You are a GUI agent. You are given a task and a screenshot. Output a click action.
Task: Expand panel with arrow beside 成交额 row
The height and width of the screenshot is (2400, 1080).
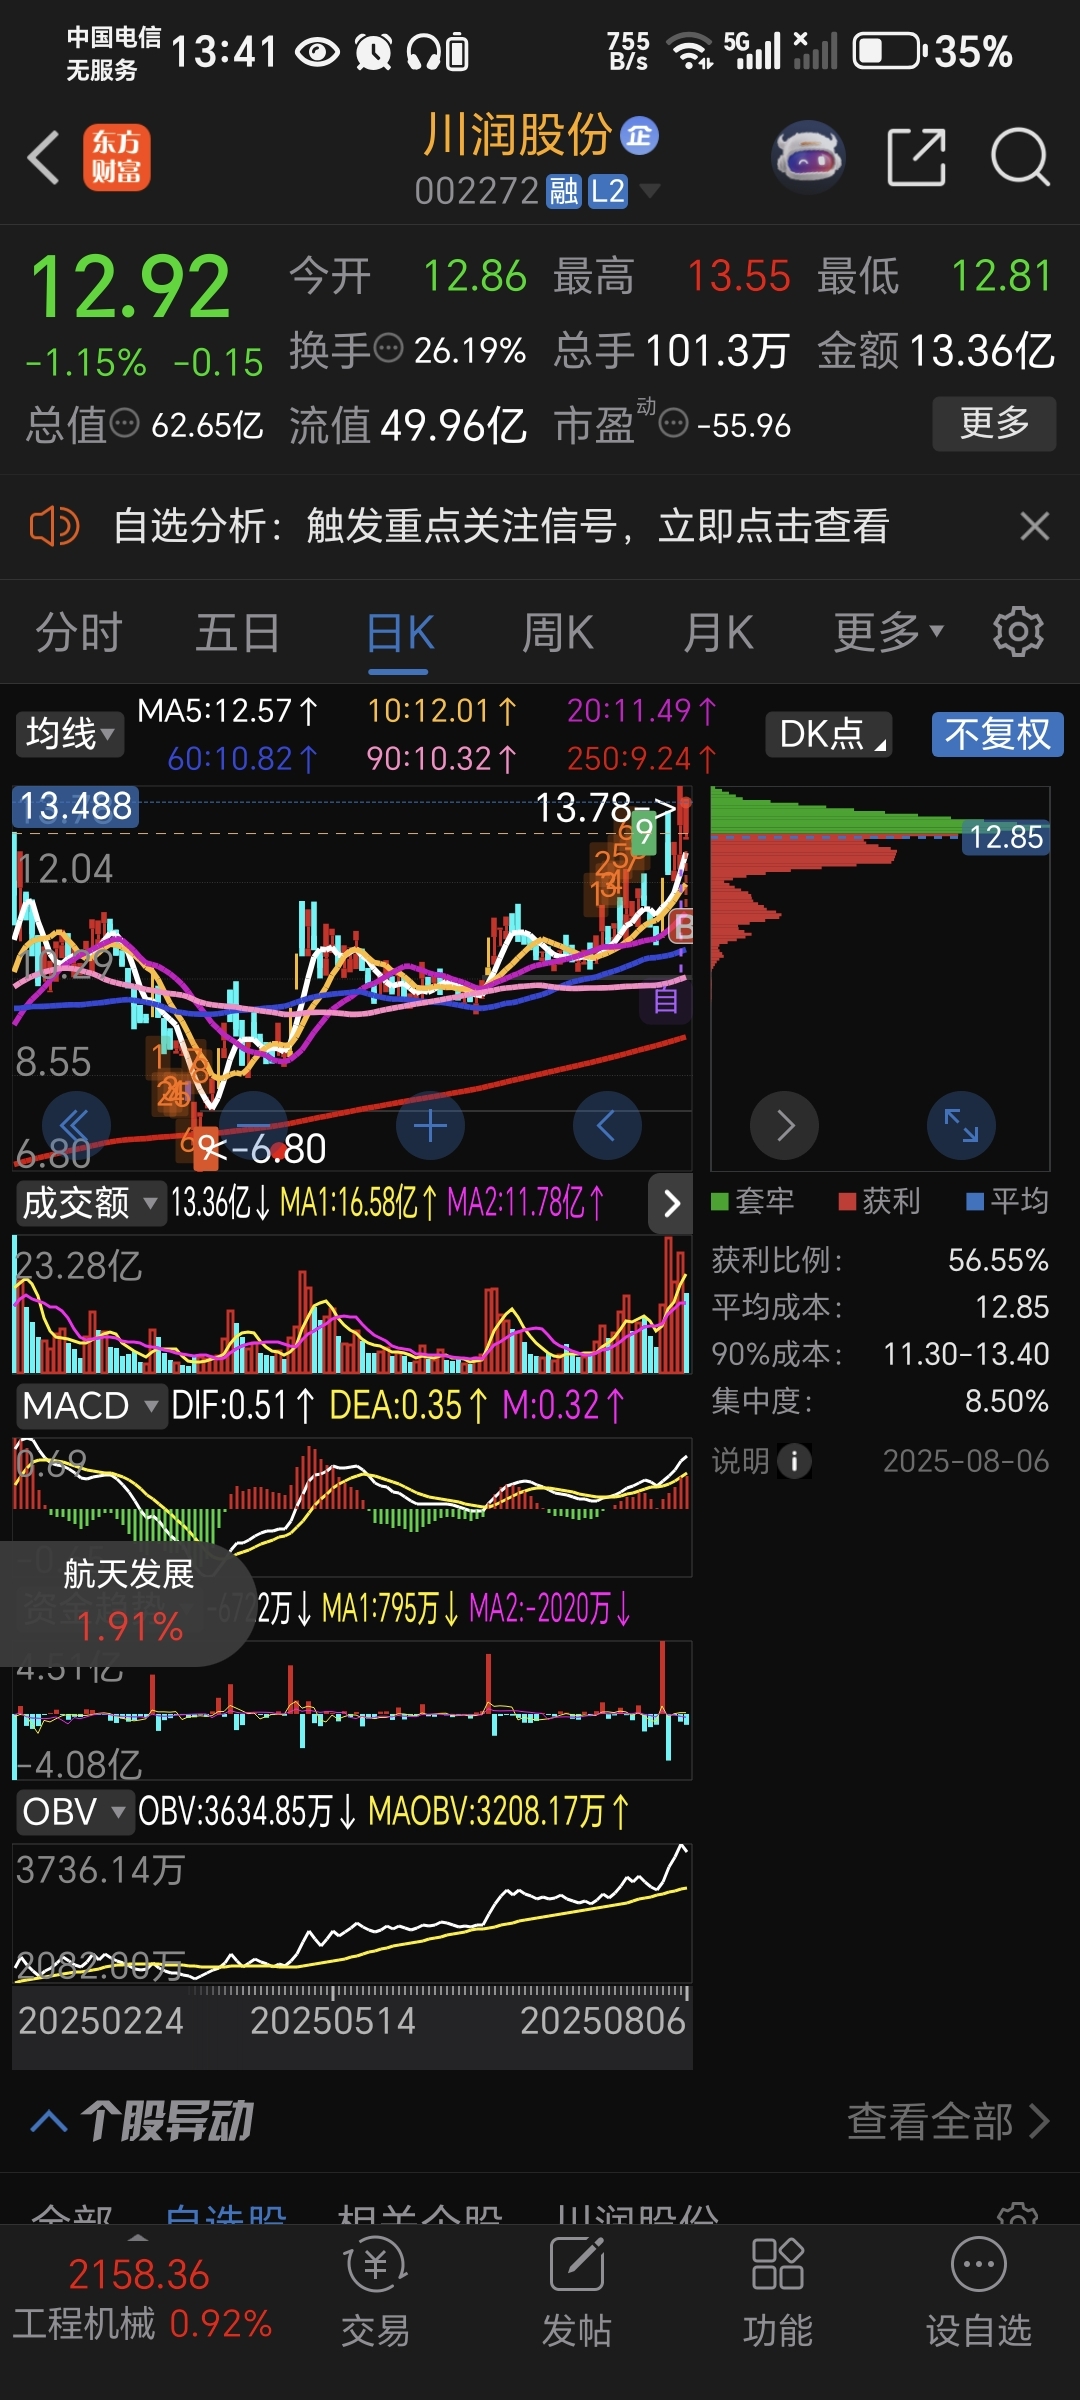point(671,1203)
